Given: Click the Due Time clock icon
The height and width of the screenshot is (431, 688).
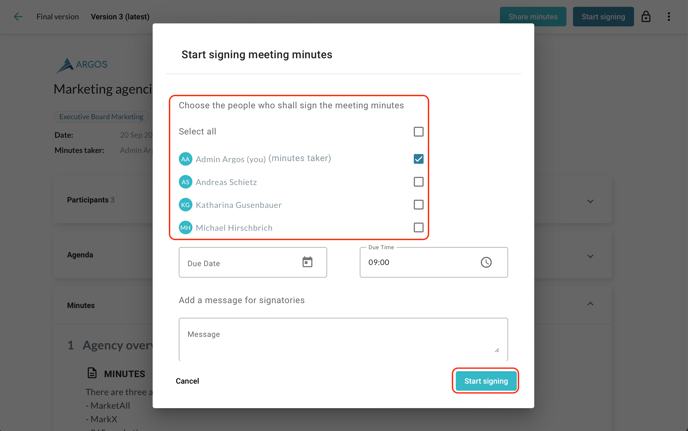Looking at the screenshot, I should 486,263.
